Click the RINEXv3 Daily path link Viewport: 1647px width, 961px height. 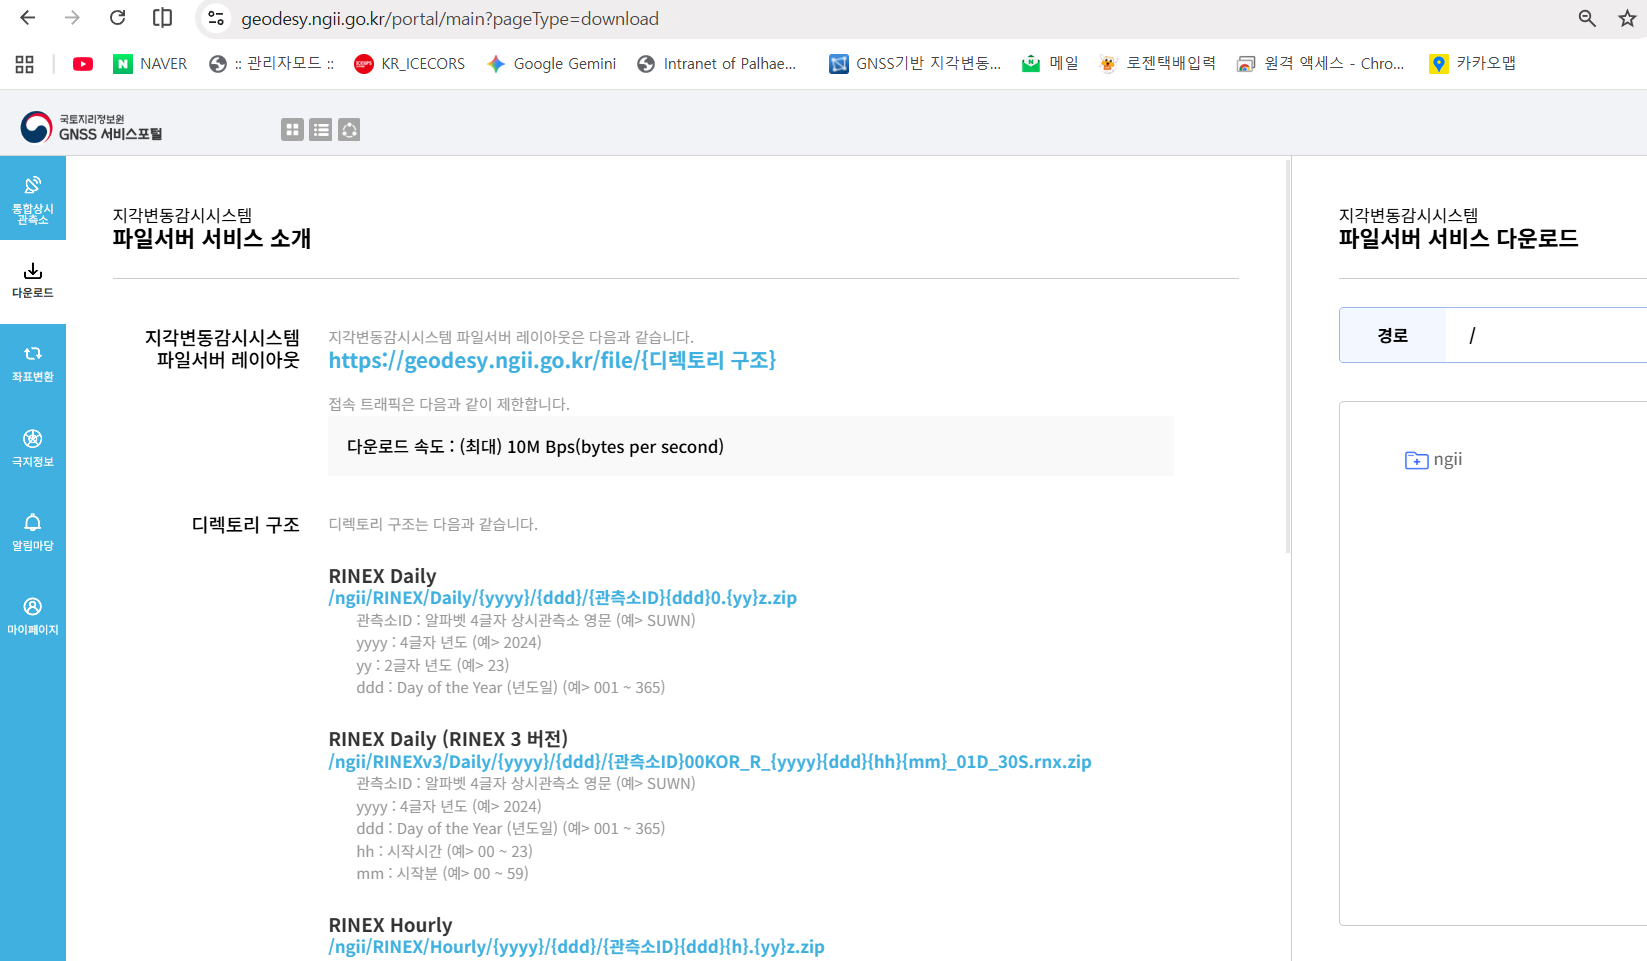pyautogui.click(x=709, y=762)
